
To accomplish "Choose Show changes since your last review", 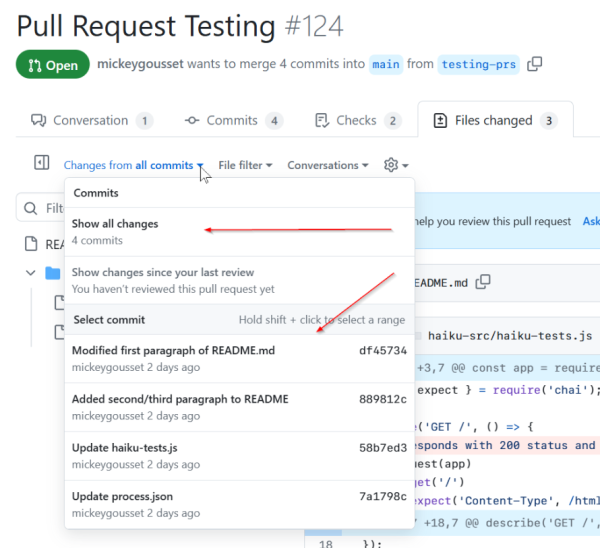I will pos(240,281).
